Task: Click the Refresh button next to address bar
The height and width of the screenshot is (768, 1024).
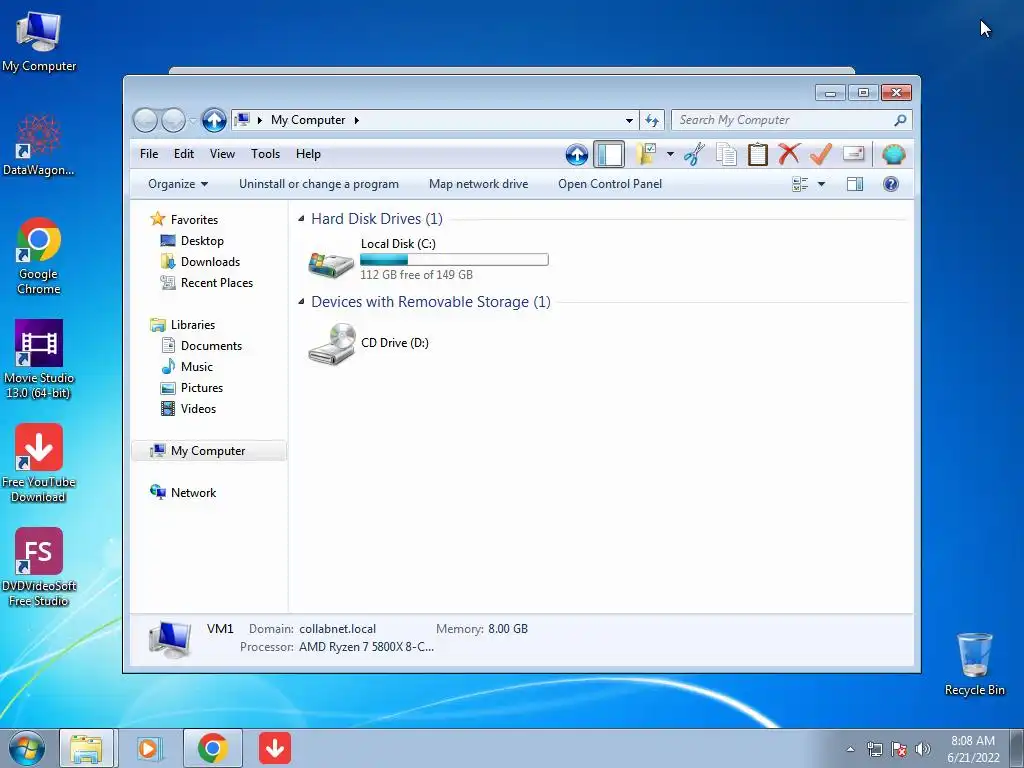Action: pyautogui.click(x=652, y=120)
